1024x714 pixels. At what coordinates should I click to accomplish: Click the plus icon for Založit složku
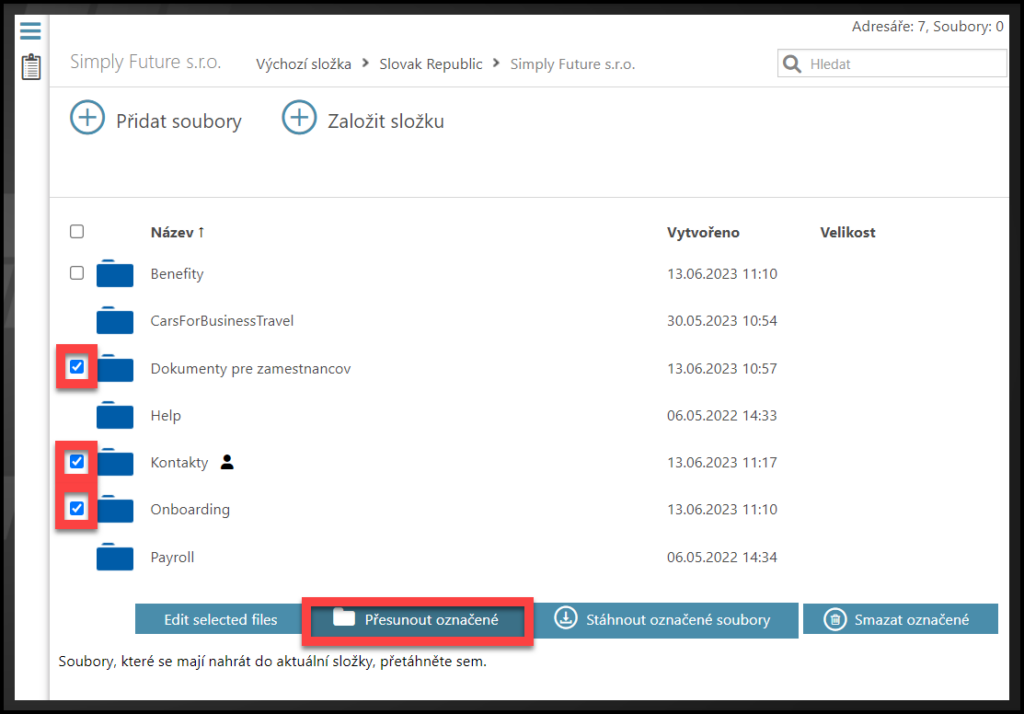pos(298,119)
